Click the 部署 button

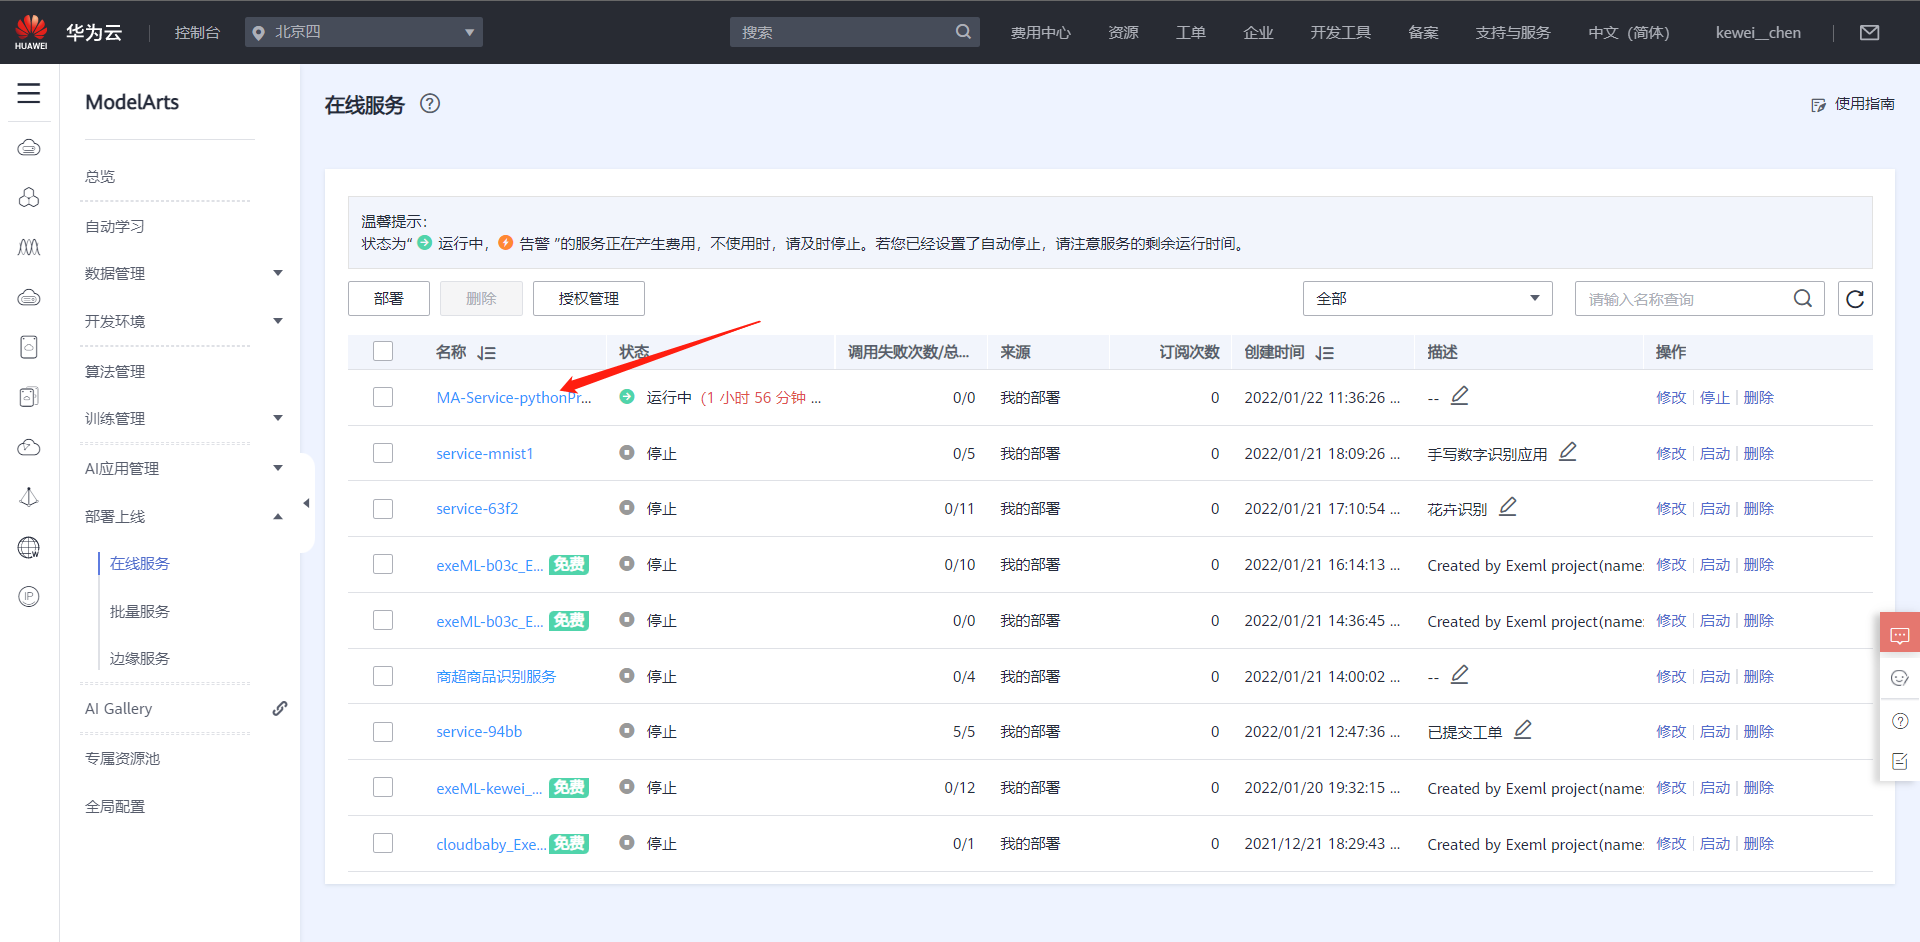click(x=389, y=298)
